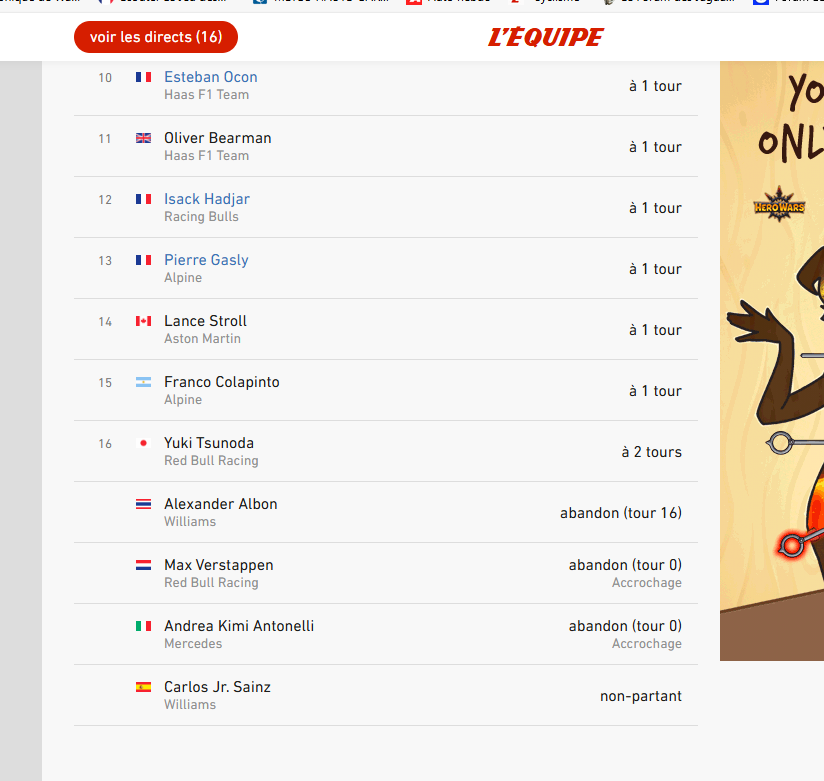Click the Italian flag beside Andrea Kimi Antonelli
The image size is (824, 781).
[143, 625]
